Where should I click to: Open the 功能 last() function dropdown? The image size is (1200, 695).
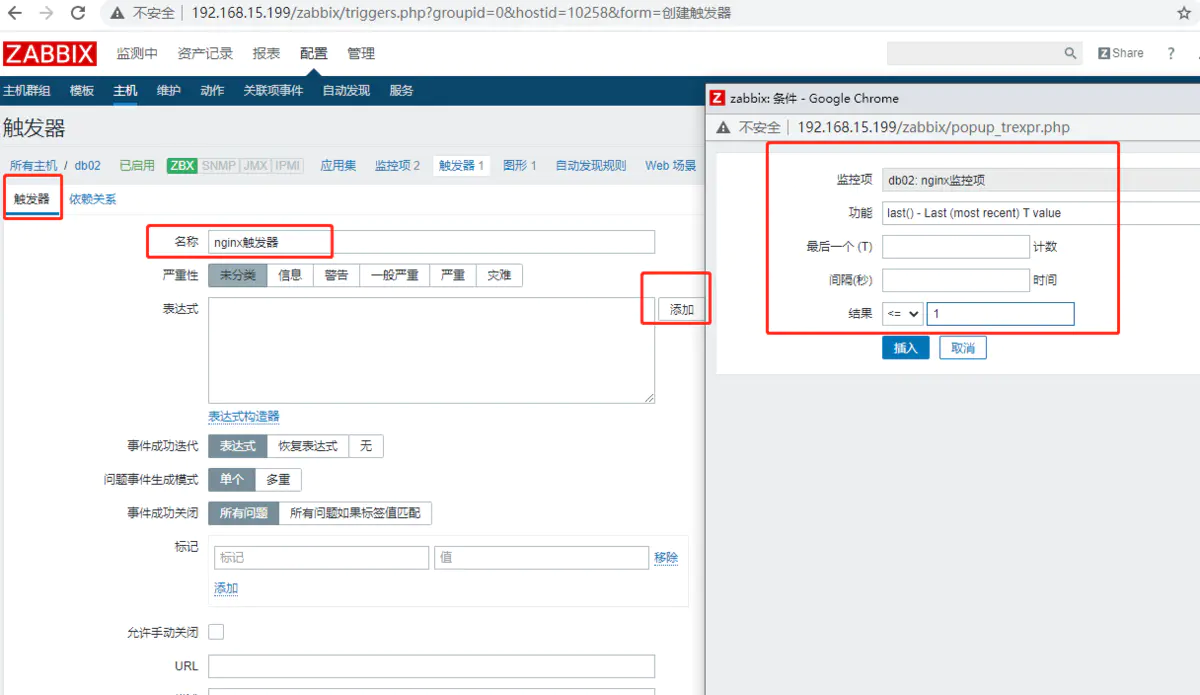click(1040, 213)
